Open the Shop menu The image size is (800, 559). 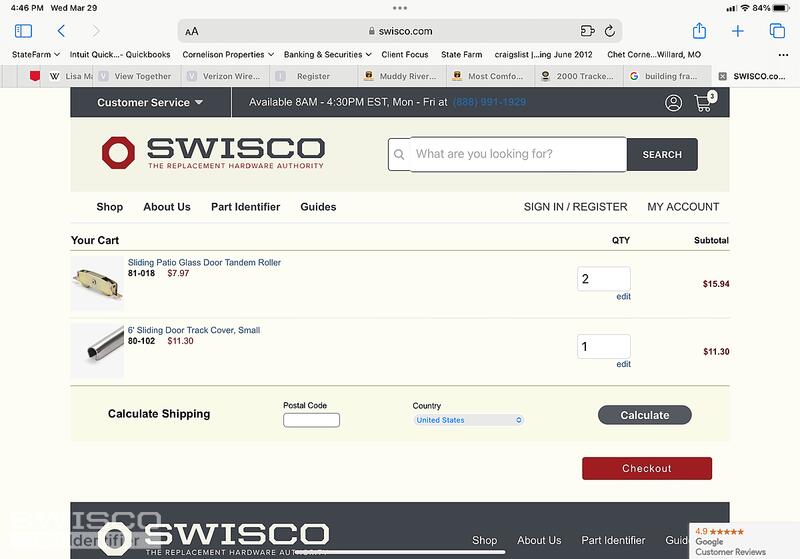110,207
